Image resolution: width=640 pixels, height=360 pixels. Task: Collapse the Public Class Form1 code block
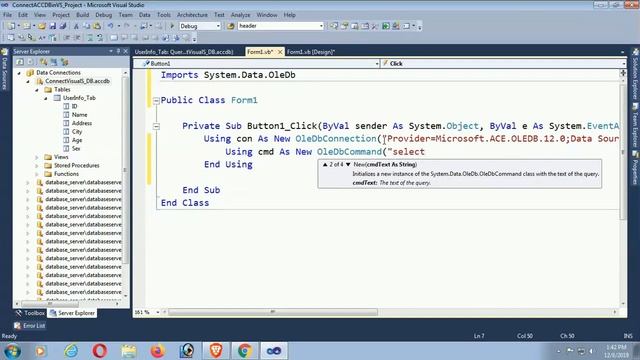tap(156, 100)
